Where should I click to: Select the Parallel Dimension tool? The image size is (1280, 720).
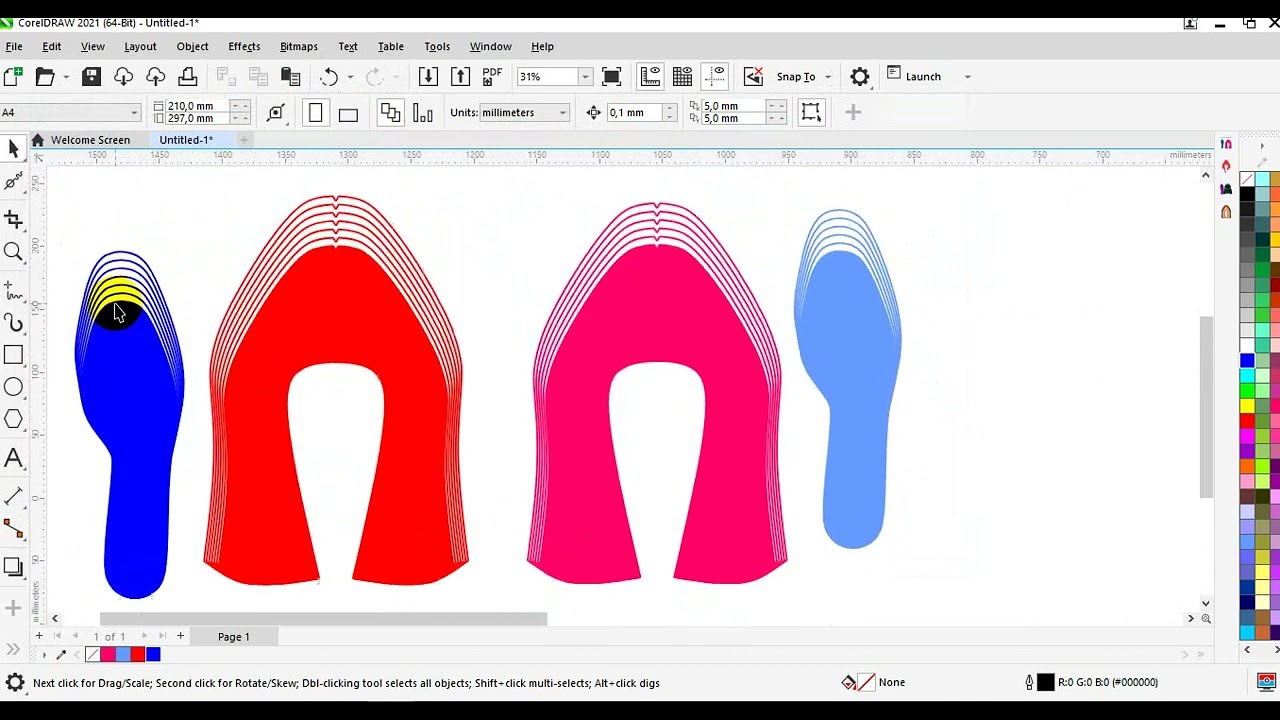[13, 497]
